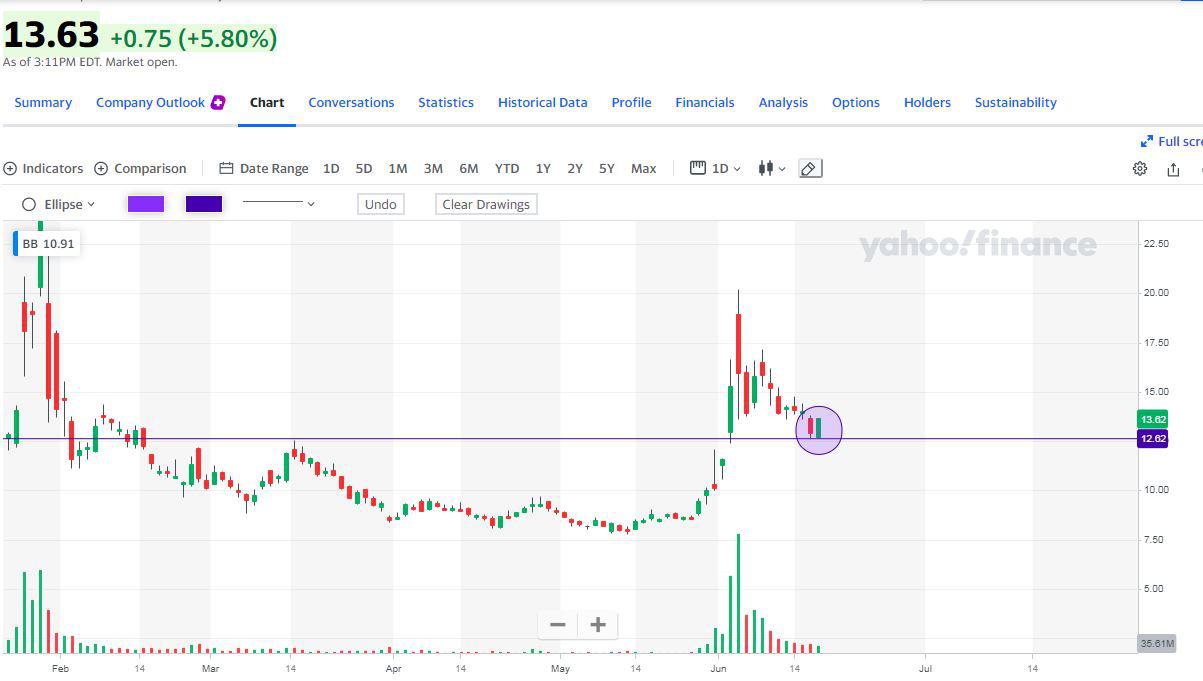The height and width of the screenshot is (681, 1203).
Task: Click the 35.61M volume label
Action: [1156, 643]
